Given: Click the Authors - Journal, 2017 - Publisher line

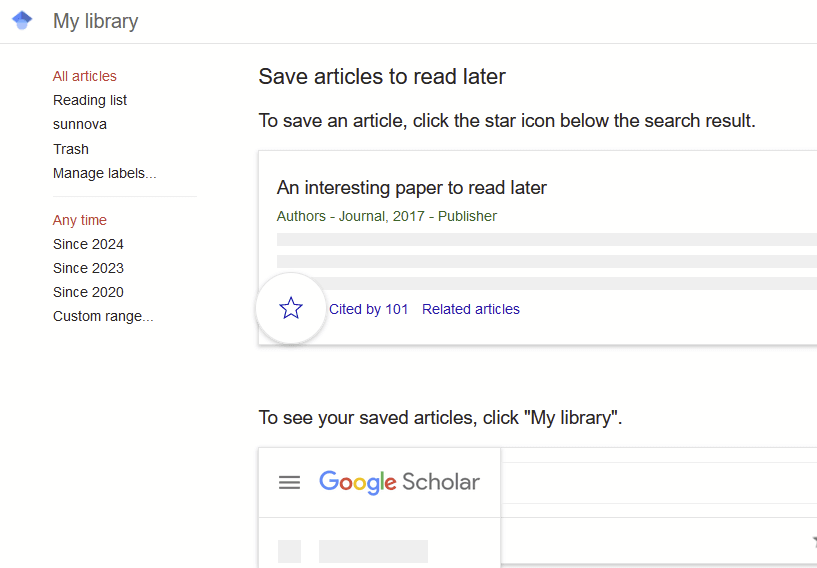Looking at the screenshot, I should (387, 216).
